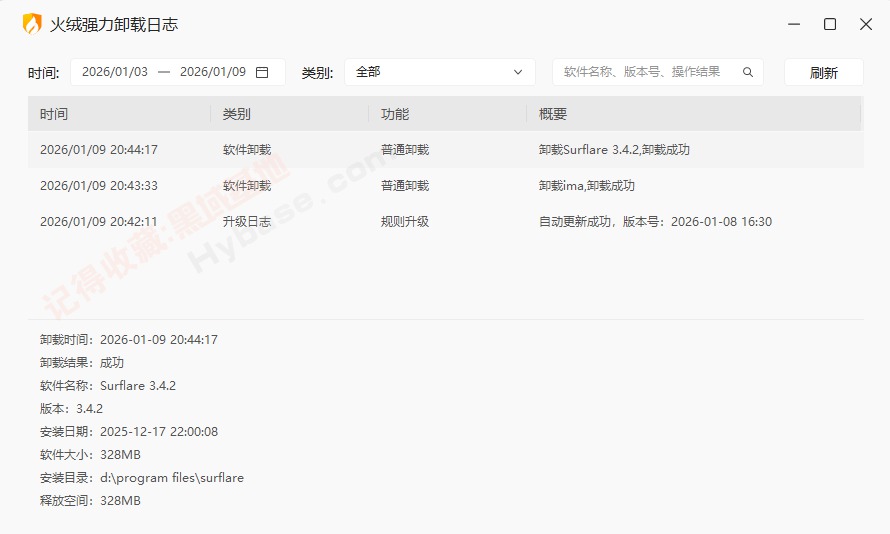Open the calendar date picker icon

[262, 72]
